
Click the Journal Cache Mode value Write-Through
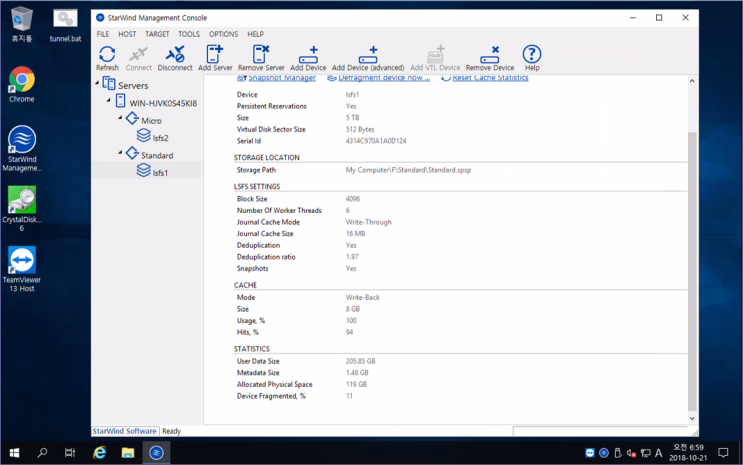point(368,222)
